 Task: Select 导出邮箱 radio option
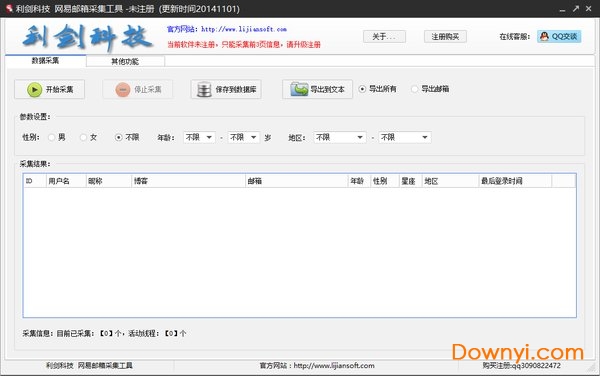(x=414, y=89)
